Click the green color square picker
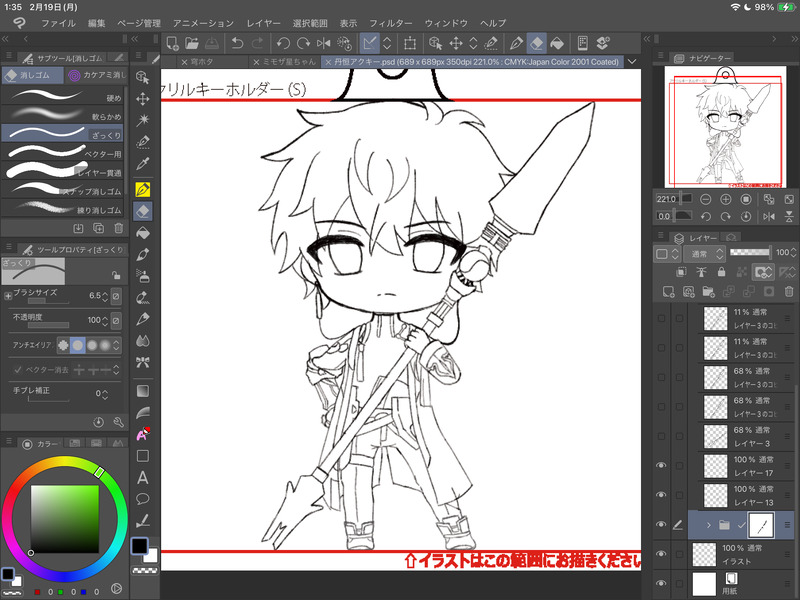The height and width of the screenshot is (600, 800). pos(65,519)
